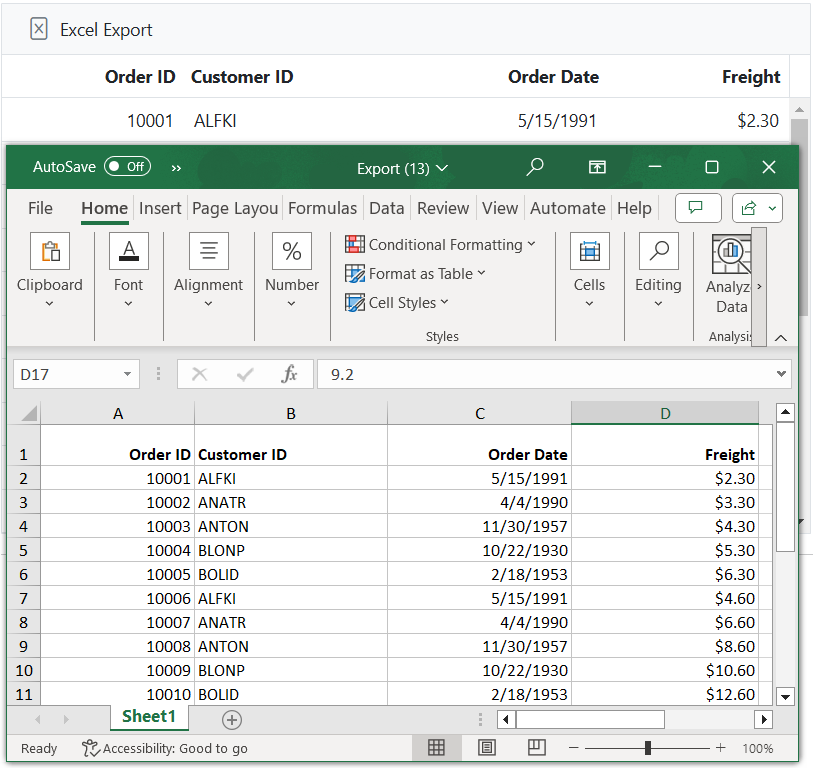Open the Insert ribbon tab
Viewport: 813px width, 768px height.
(160, 208)
